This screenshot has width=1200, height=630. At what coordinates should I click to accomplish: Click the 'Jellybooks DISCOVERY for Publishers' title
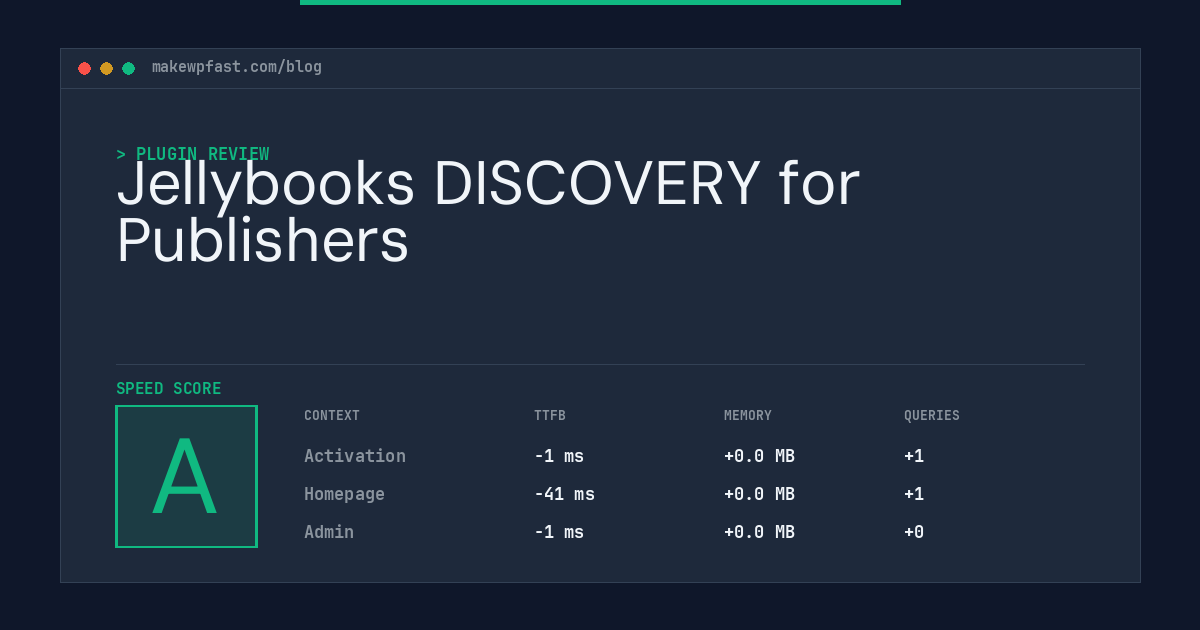point(488,212)
